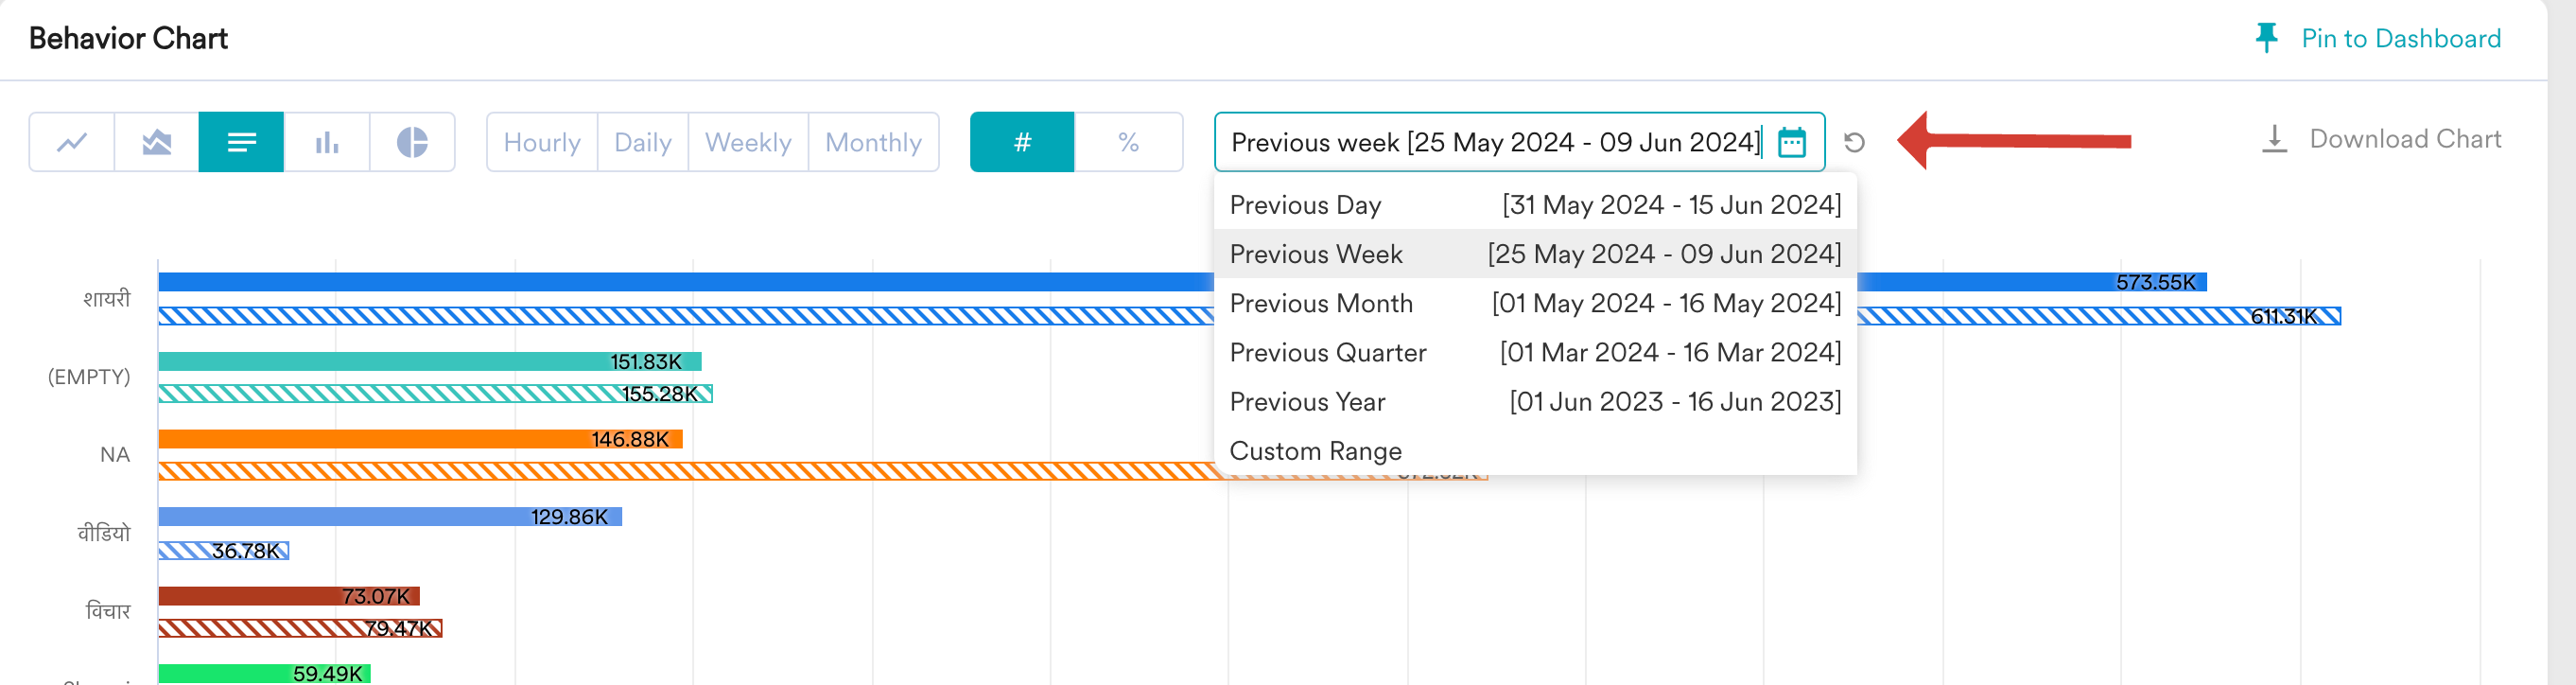
Task: Choose Previous Day comparison option
Action: [x=1535, y=205]
